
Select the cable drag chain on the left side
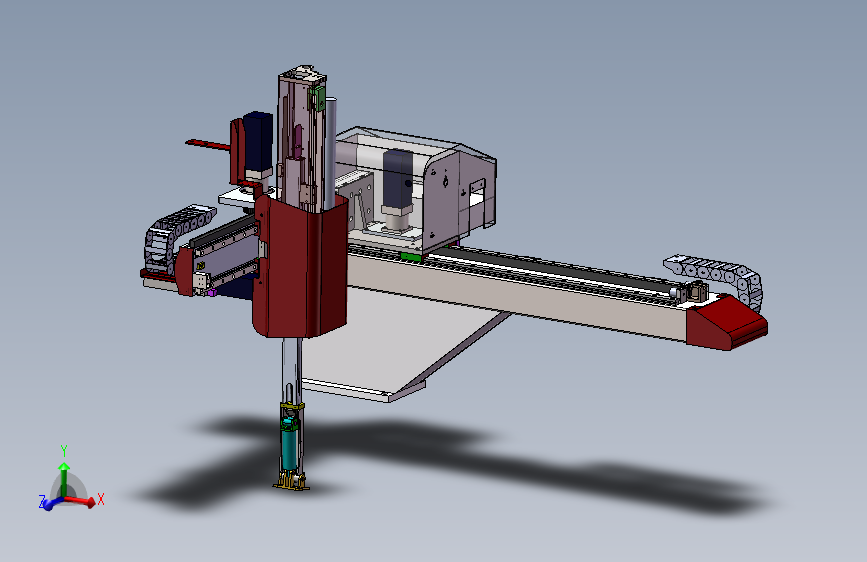click(172, 236)
